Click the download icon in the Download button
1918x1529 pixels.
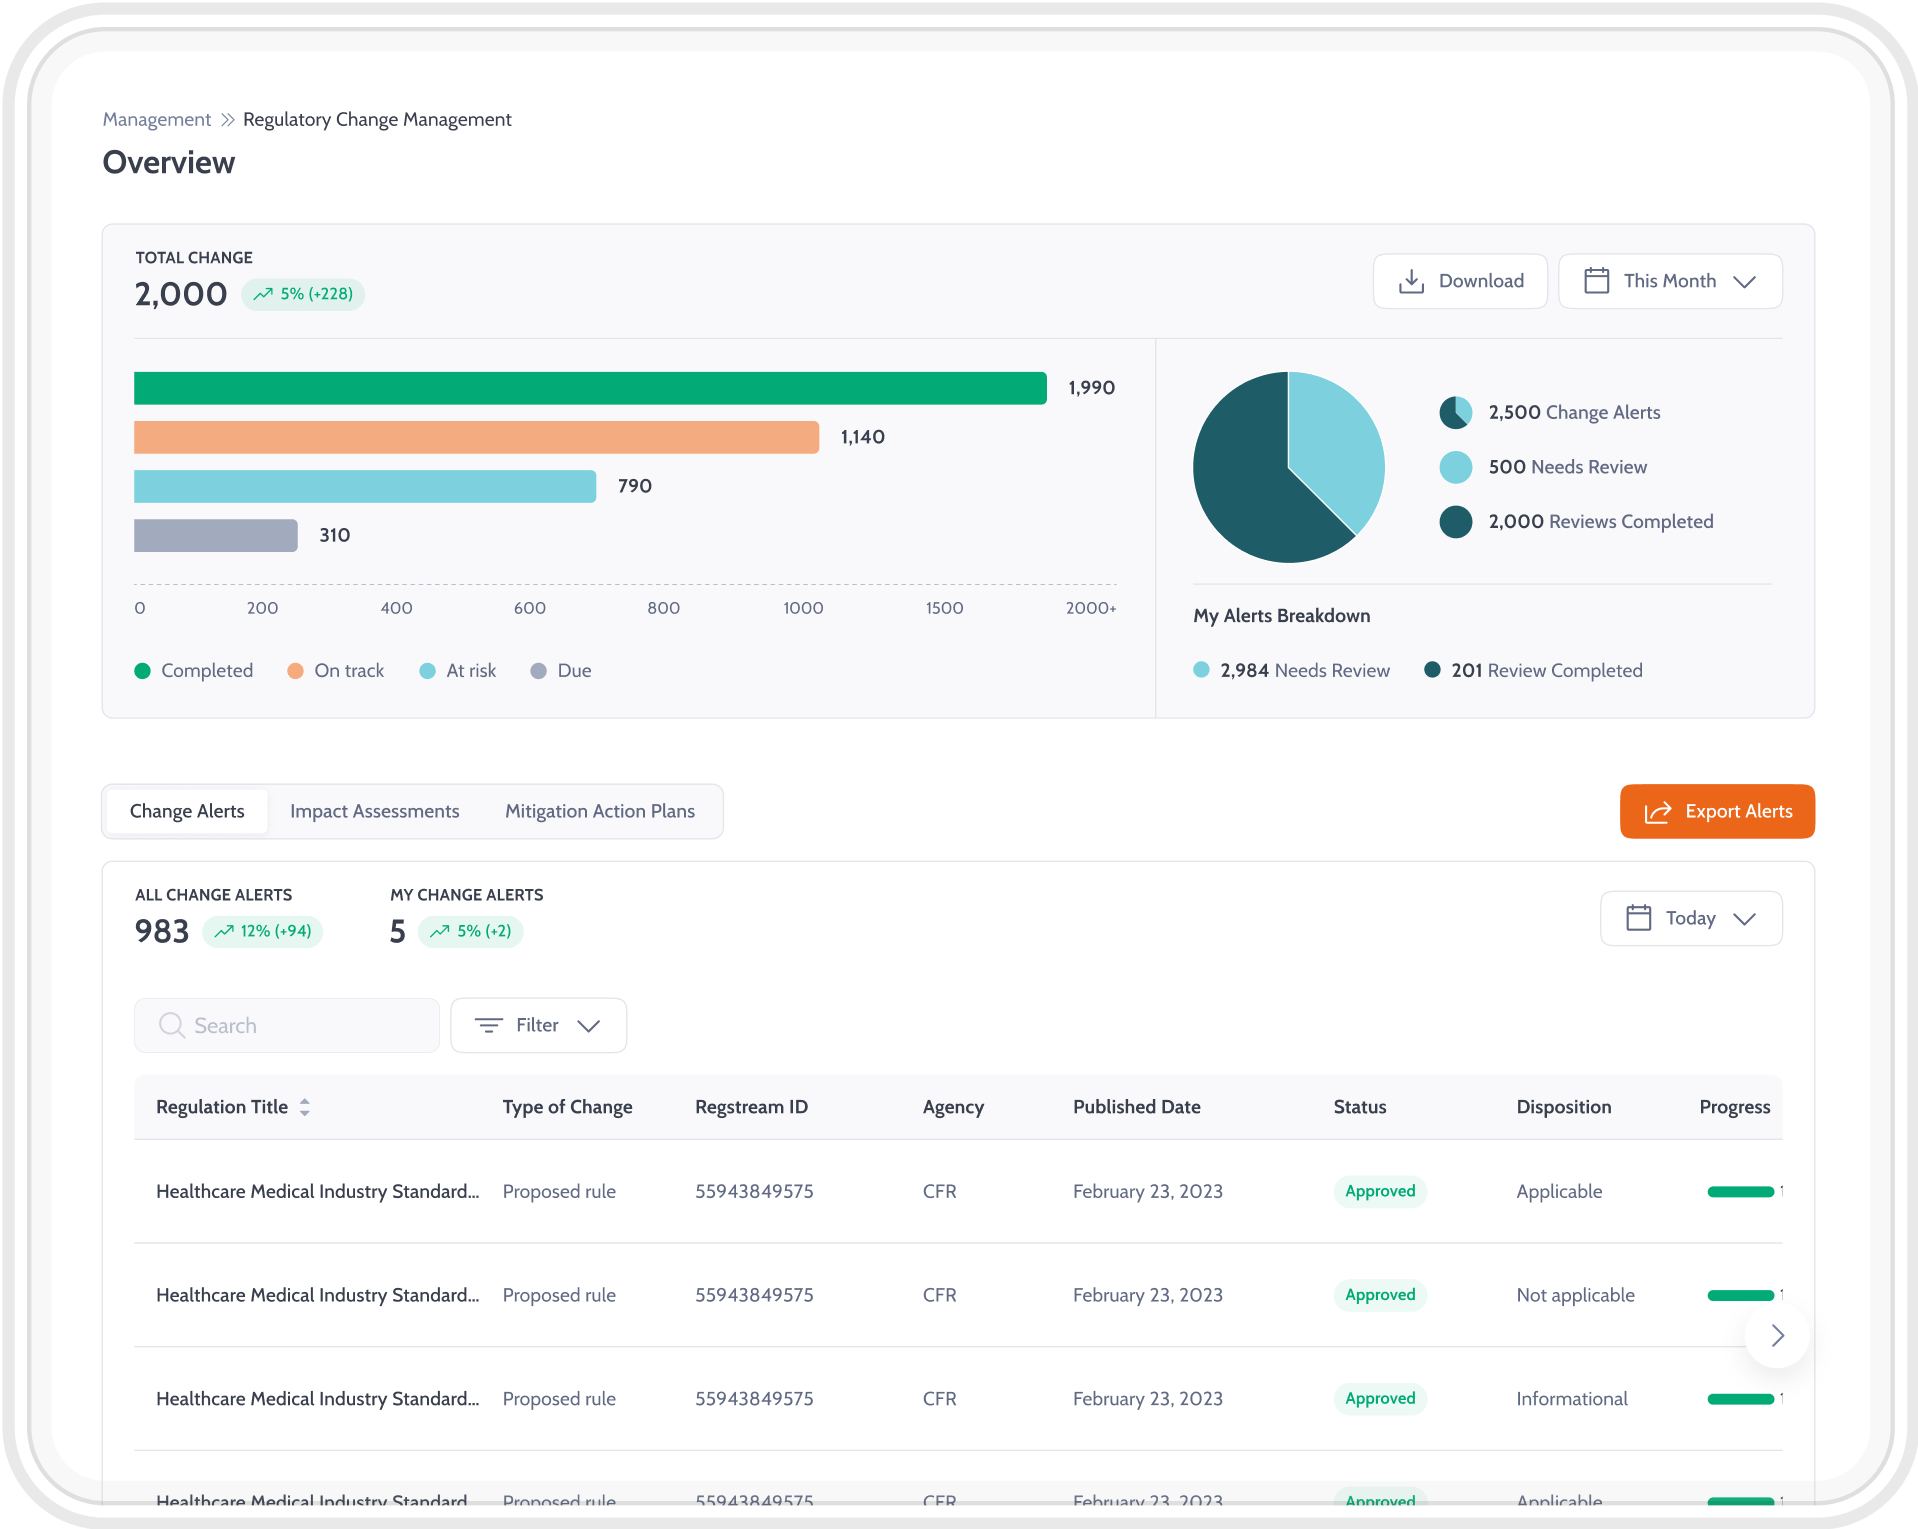pos(1412,281)
